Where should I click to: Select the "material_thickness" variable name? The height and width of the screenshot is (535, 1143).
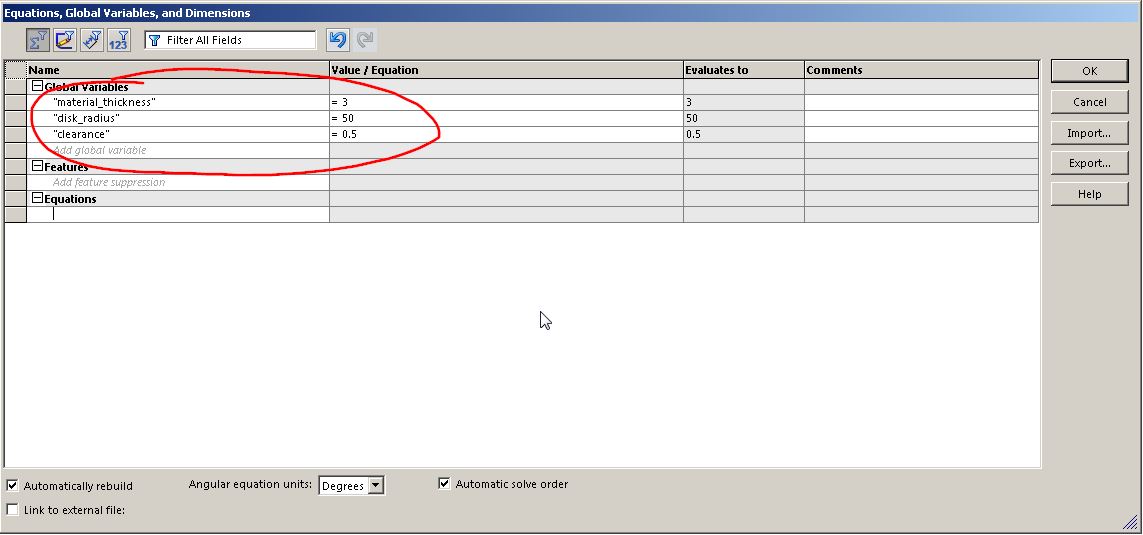(x=104, y=102)
